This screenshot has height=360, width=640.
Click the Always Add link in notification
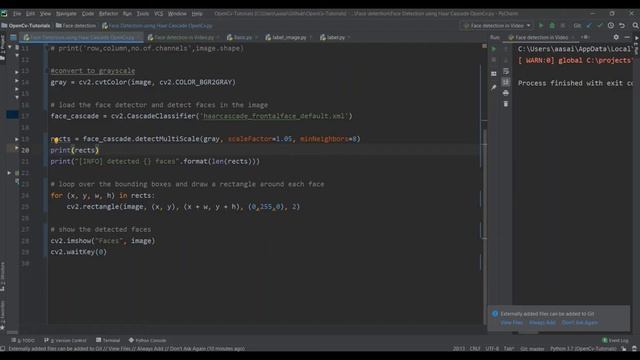pyautogui.click(x=542, y=322)
